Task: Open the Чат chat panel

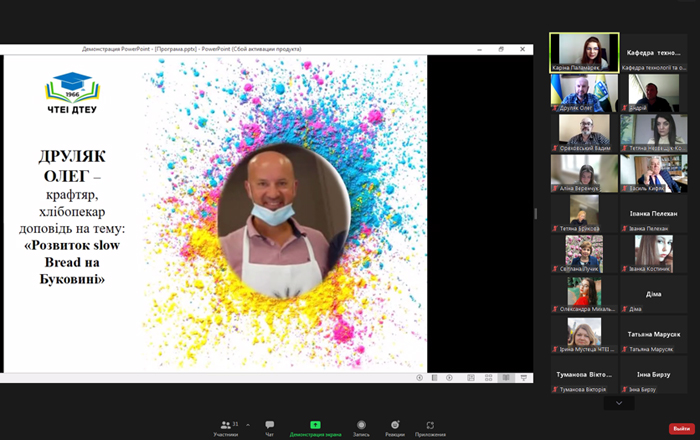Action: (x=270, y=428)
